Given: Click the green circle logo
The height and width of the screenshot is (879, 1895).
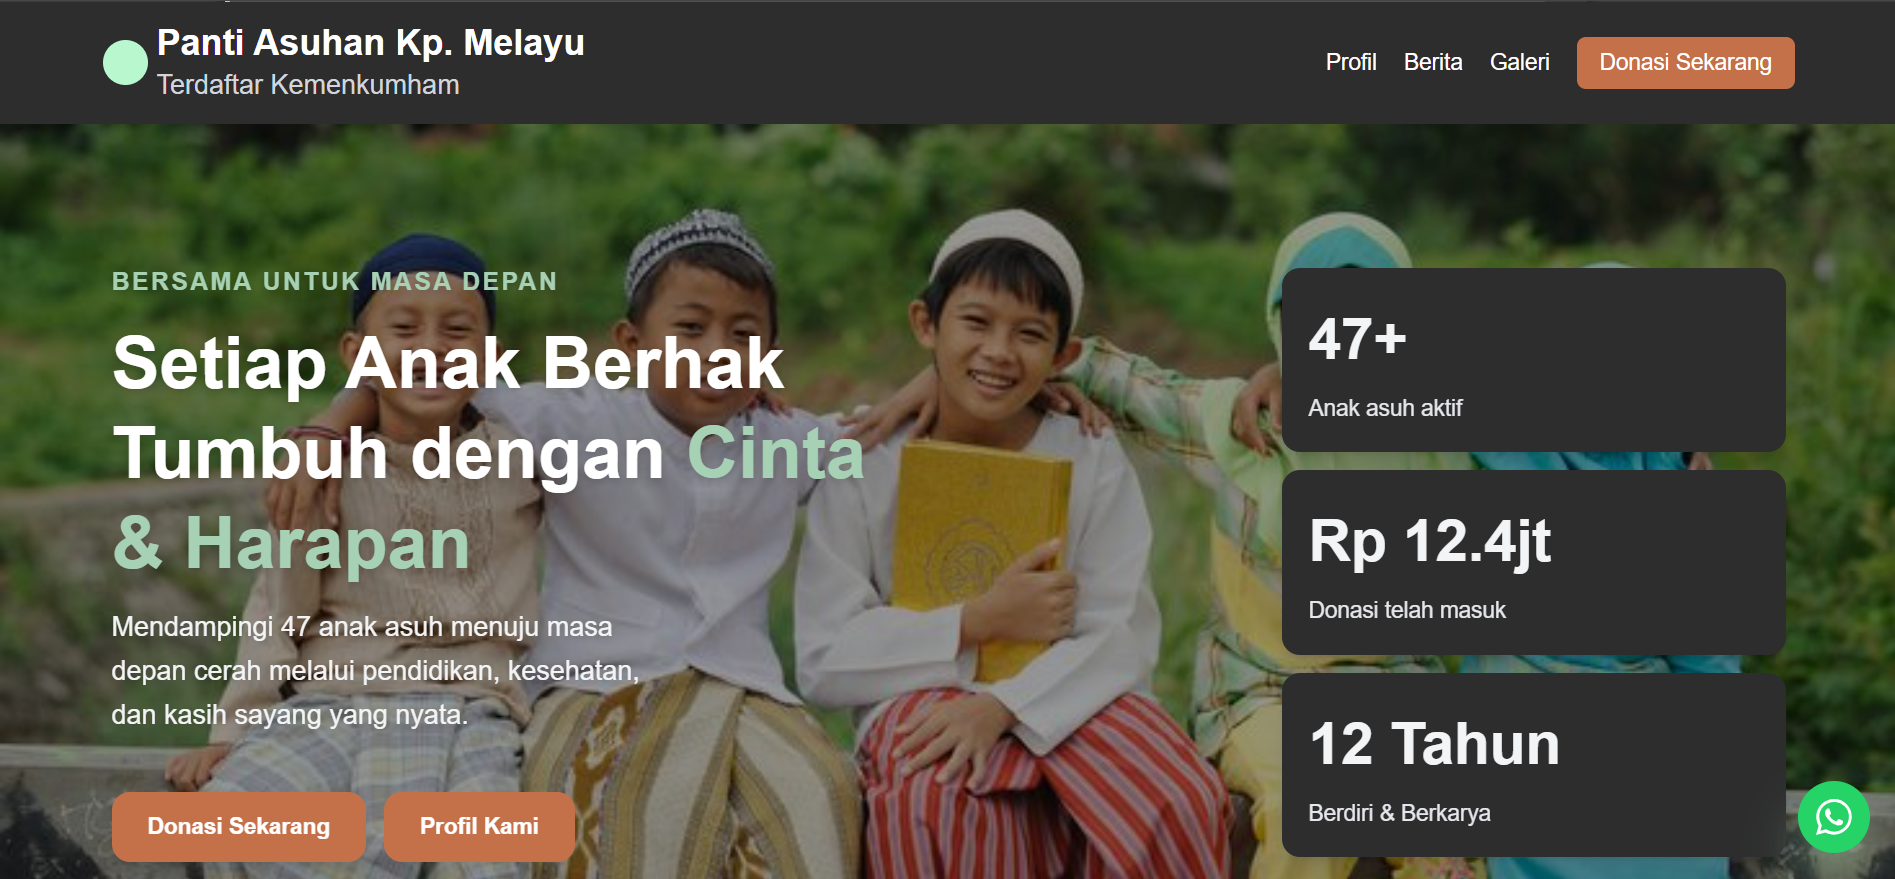Looking at the screenshot, I should (125, 63).
